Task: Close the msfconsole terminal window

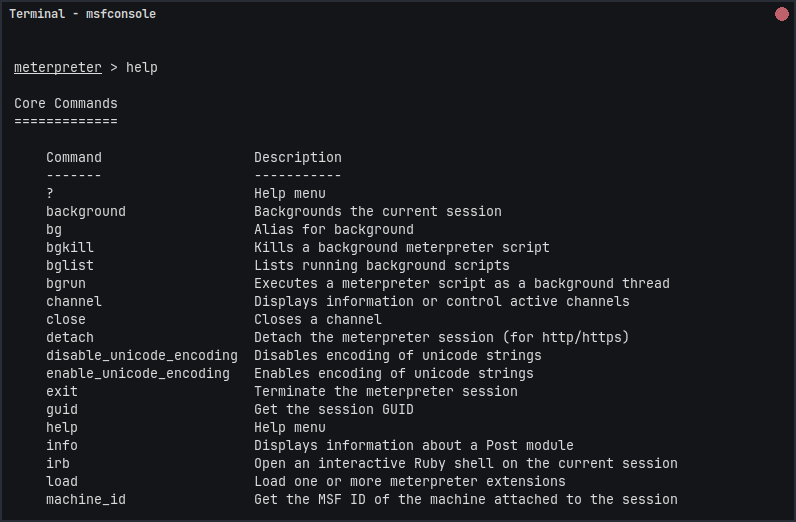Action: tap(781, 14)
